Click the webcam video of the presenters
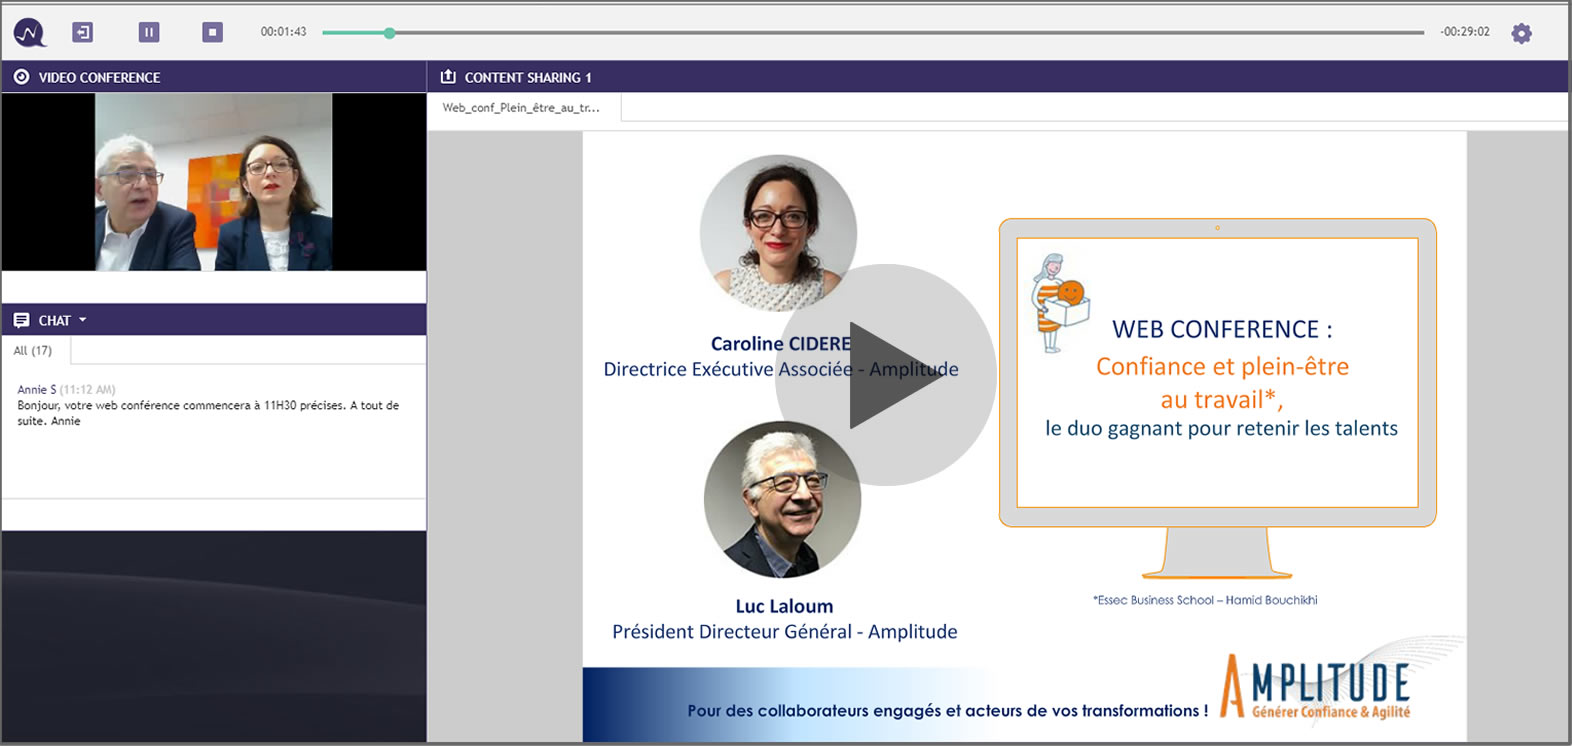Screen dimensions: 1572x746 (x=213, y=182)
